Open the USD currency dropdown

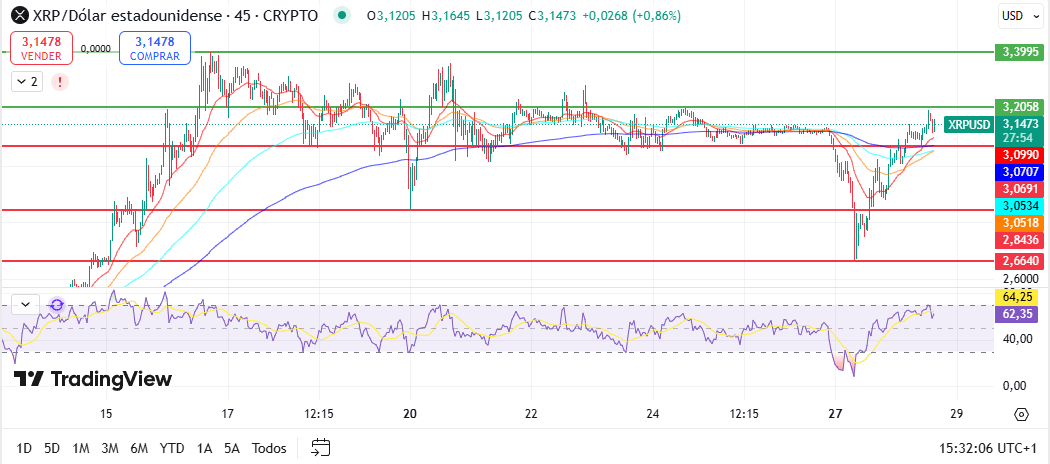[1021, 15]
